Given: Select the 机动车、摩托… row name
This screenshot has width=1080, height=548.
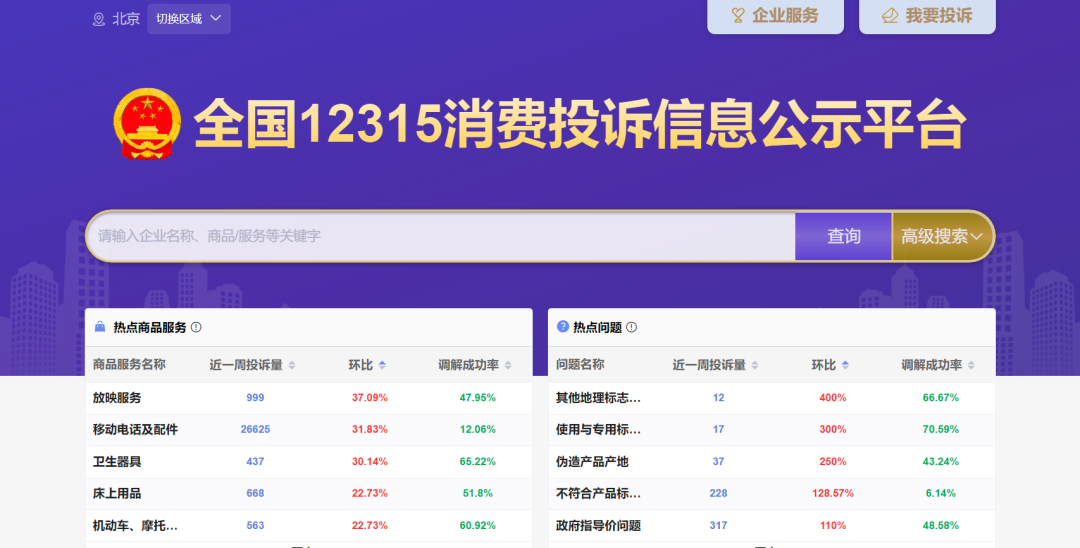Looking at the screenshot, I should click(x=135, y=526).
